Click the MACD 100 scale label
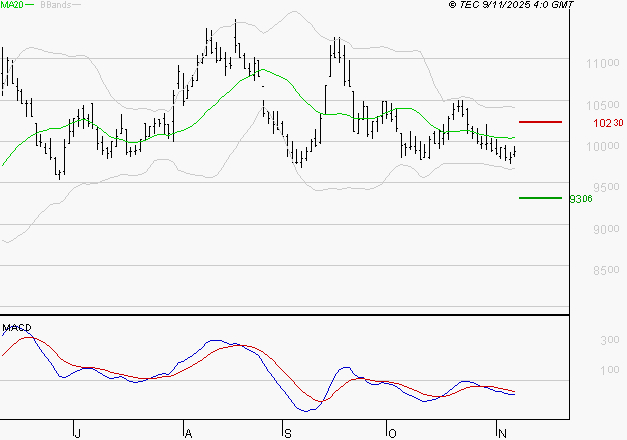Viewport: 627px width, 440px height. click(610, 370)
